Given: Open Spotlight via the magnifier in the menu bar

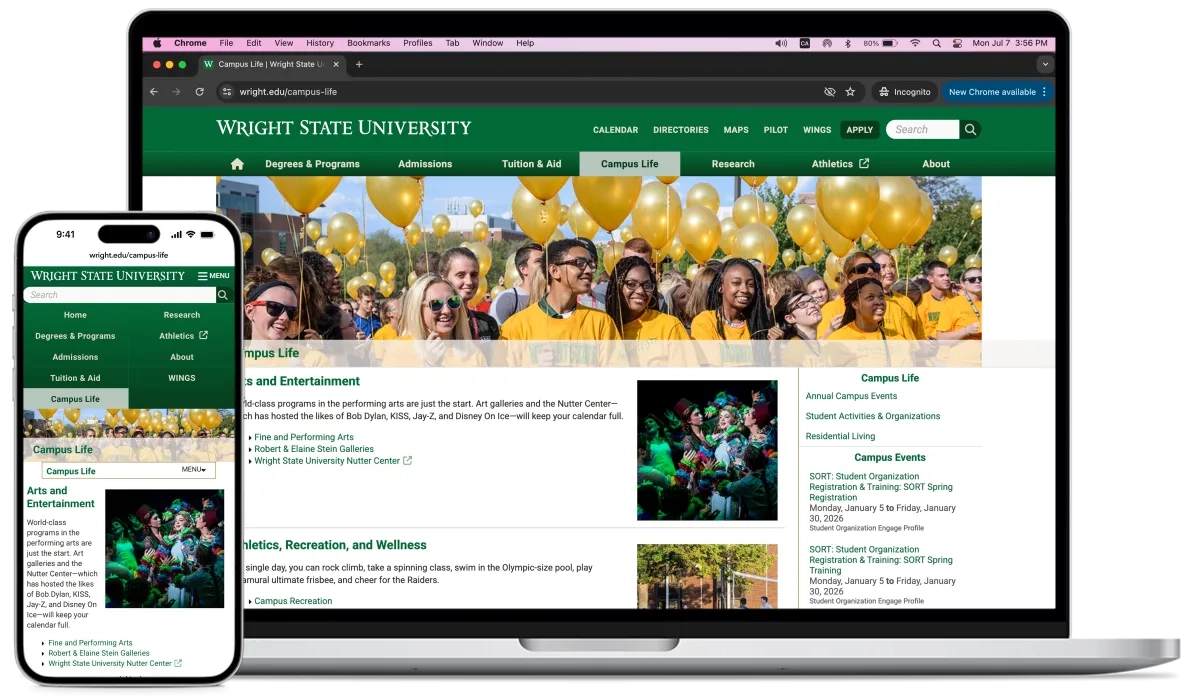Looking at the screenshot, I should tap(937, 43).
